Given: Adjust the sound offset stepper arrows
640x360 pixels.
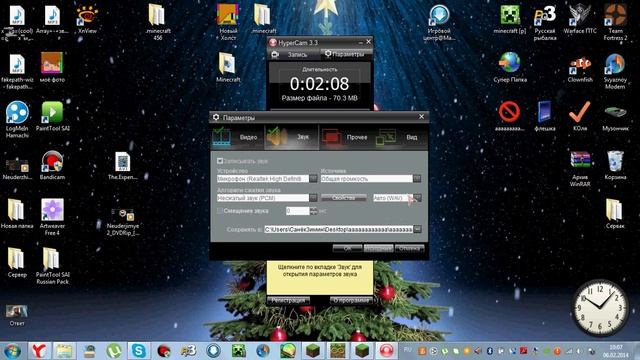Looking at the screenshot, I should (x=313, y=211).
